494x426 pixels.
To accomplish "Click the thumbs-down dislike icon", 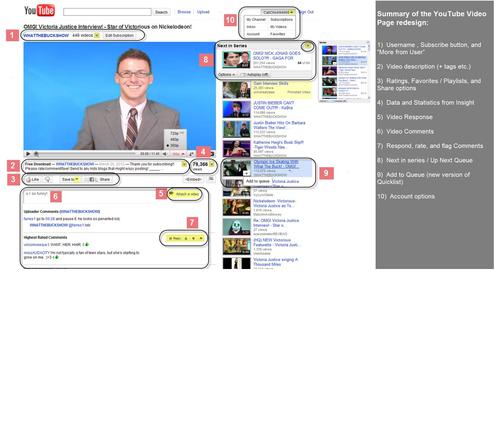I will 48,179.
